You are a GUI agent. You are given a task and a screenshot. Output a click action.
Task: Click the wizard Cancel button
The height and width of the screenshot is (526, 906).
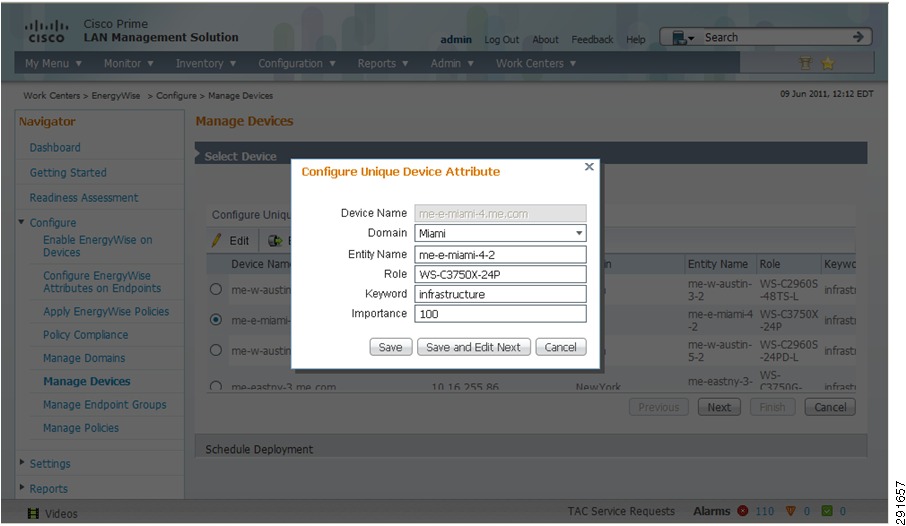[830, 407]
